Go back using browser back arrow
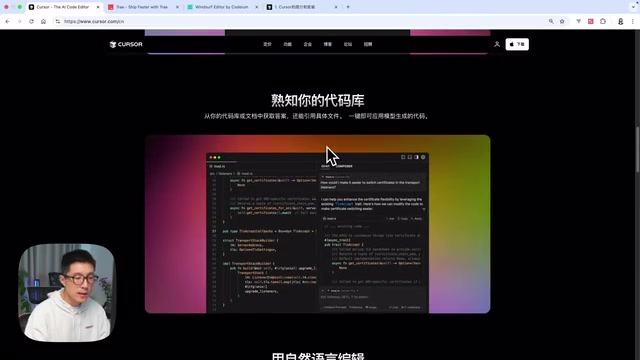640x360 pixels. pos(7,21)
